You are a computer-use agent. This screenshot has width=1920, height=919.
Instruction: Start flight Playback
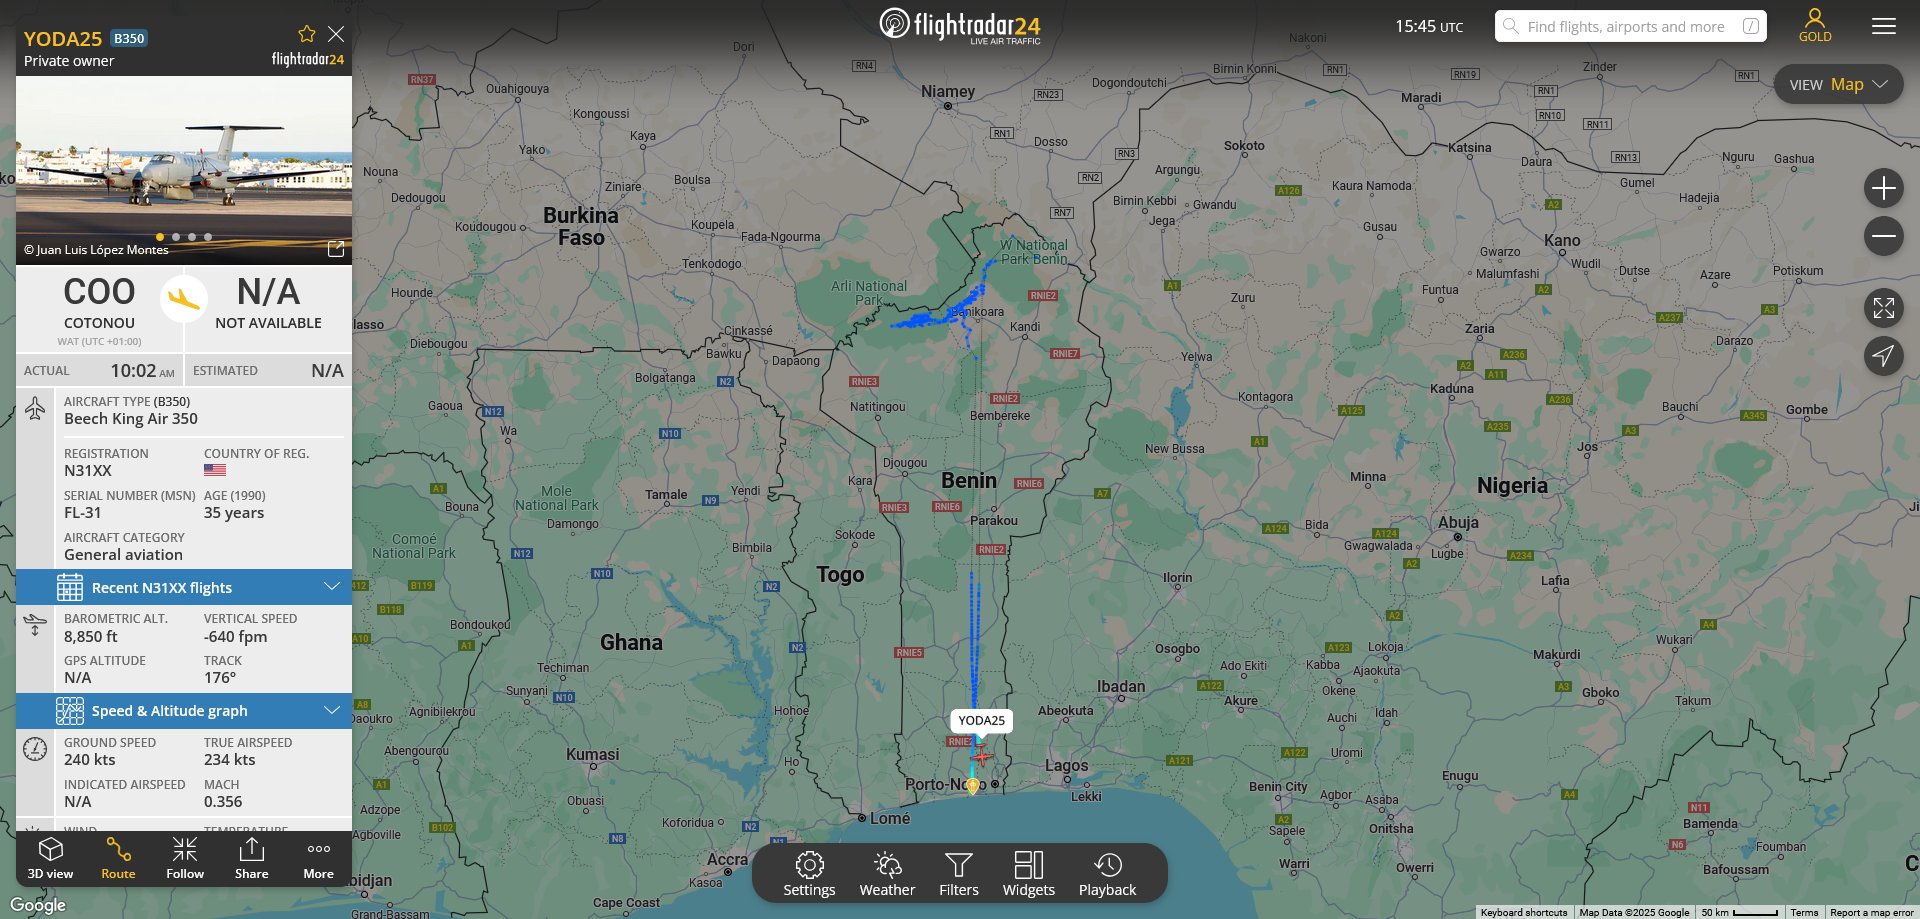tap(1107, 874)
